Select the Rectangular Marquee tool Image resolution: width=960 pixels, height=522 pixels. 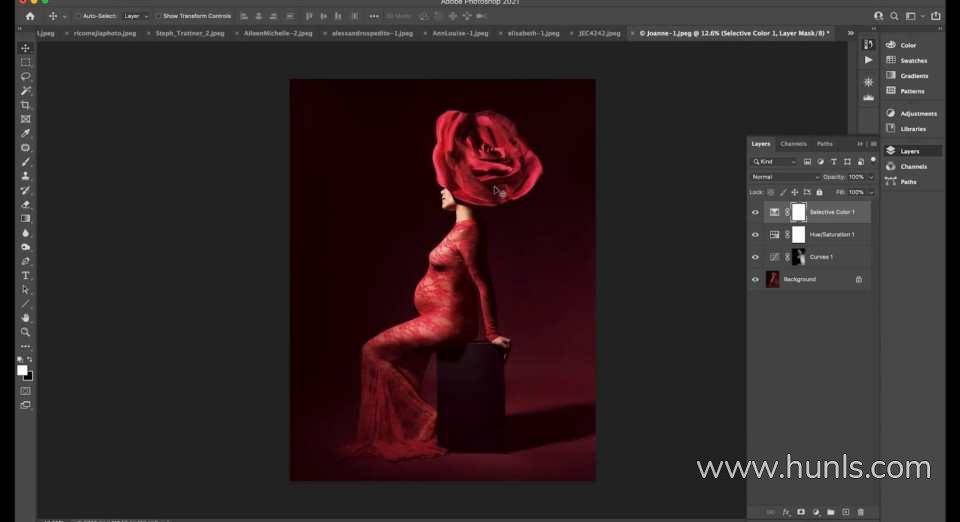pyautogui.click(x=25, y=62)
